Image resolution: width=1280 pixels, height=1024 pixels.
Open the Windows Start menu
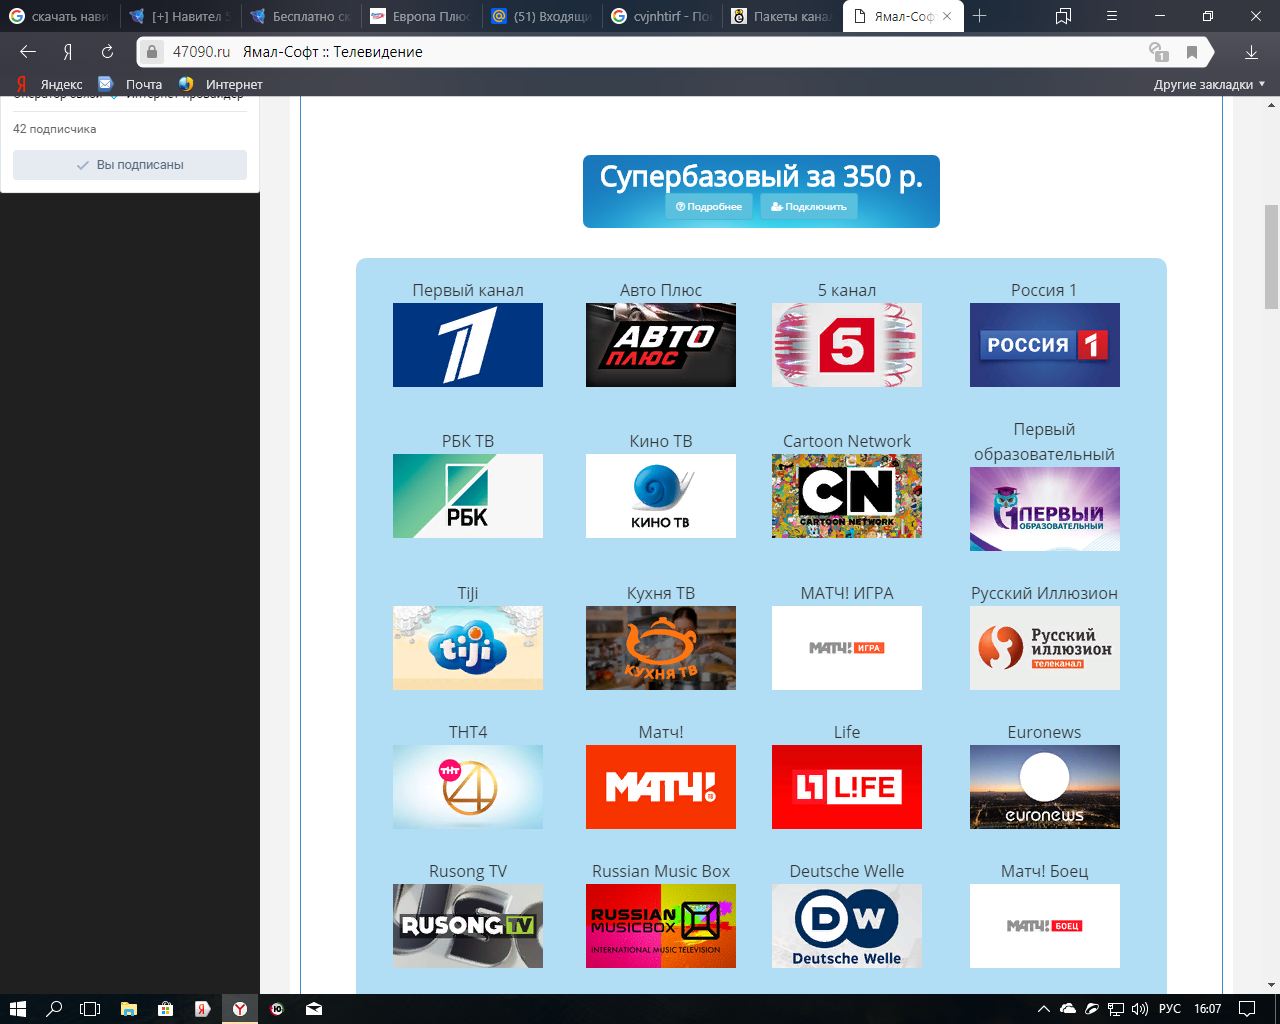(x=17, y=1009)
